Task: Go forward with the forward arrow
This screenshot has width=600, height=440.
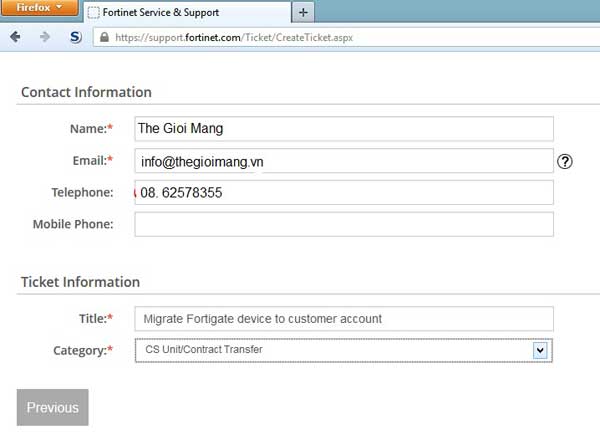Action: pos(45,37)
